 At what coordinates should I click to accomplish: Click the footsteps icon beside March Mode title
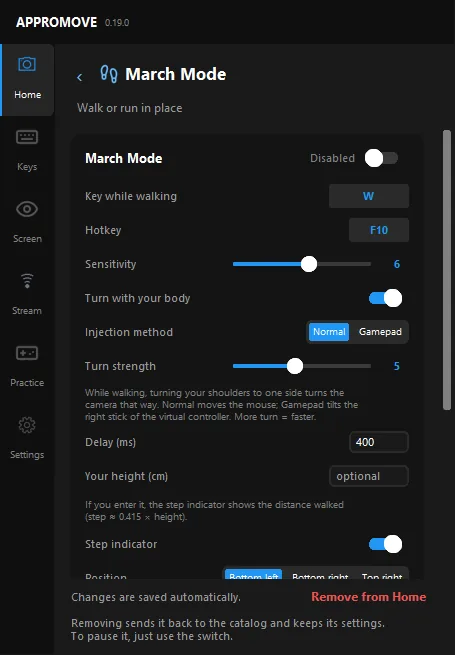click(109, 74)
